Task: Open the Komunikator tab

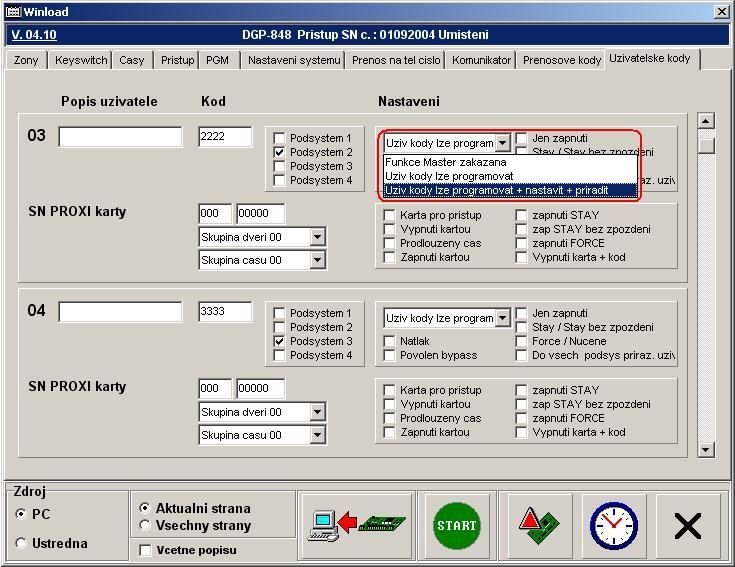Action: (x=481, y=60)
